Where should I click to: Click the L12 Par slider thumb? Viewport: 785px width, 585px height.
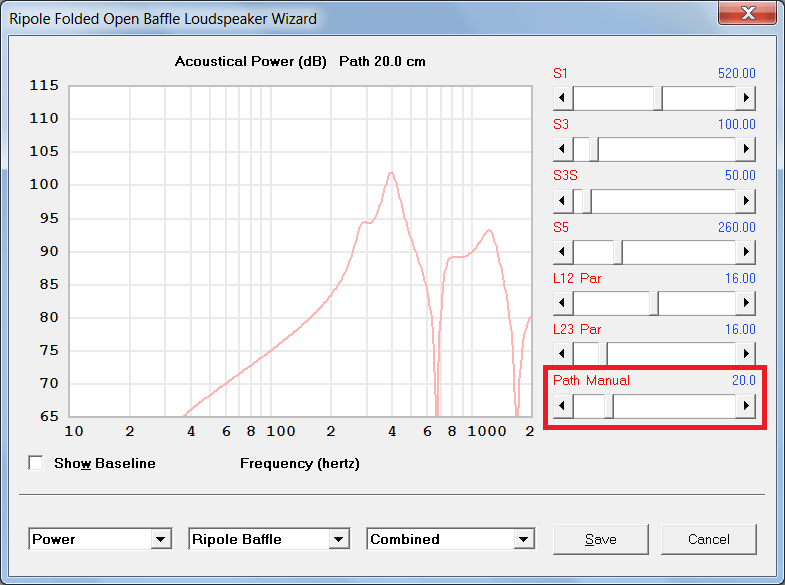[654, 303]
